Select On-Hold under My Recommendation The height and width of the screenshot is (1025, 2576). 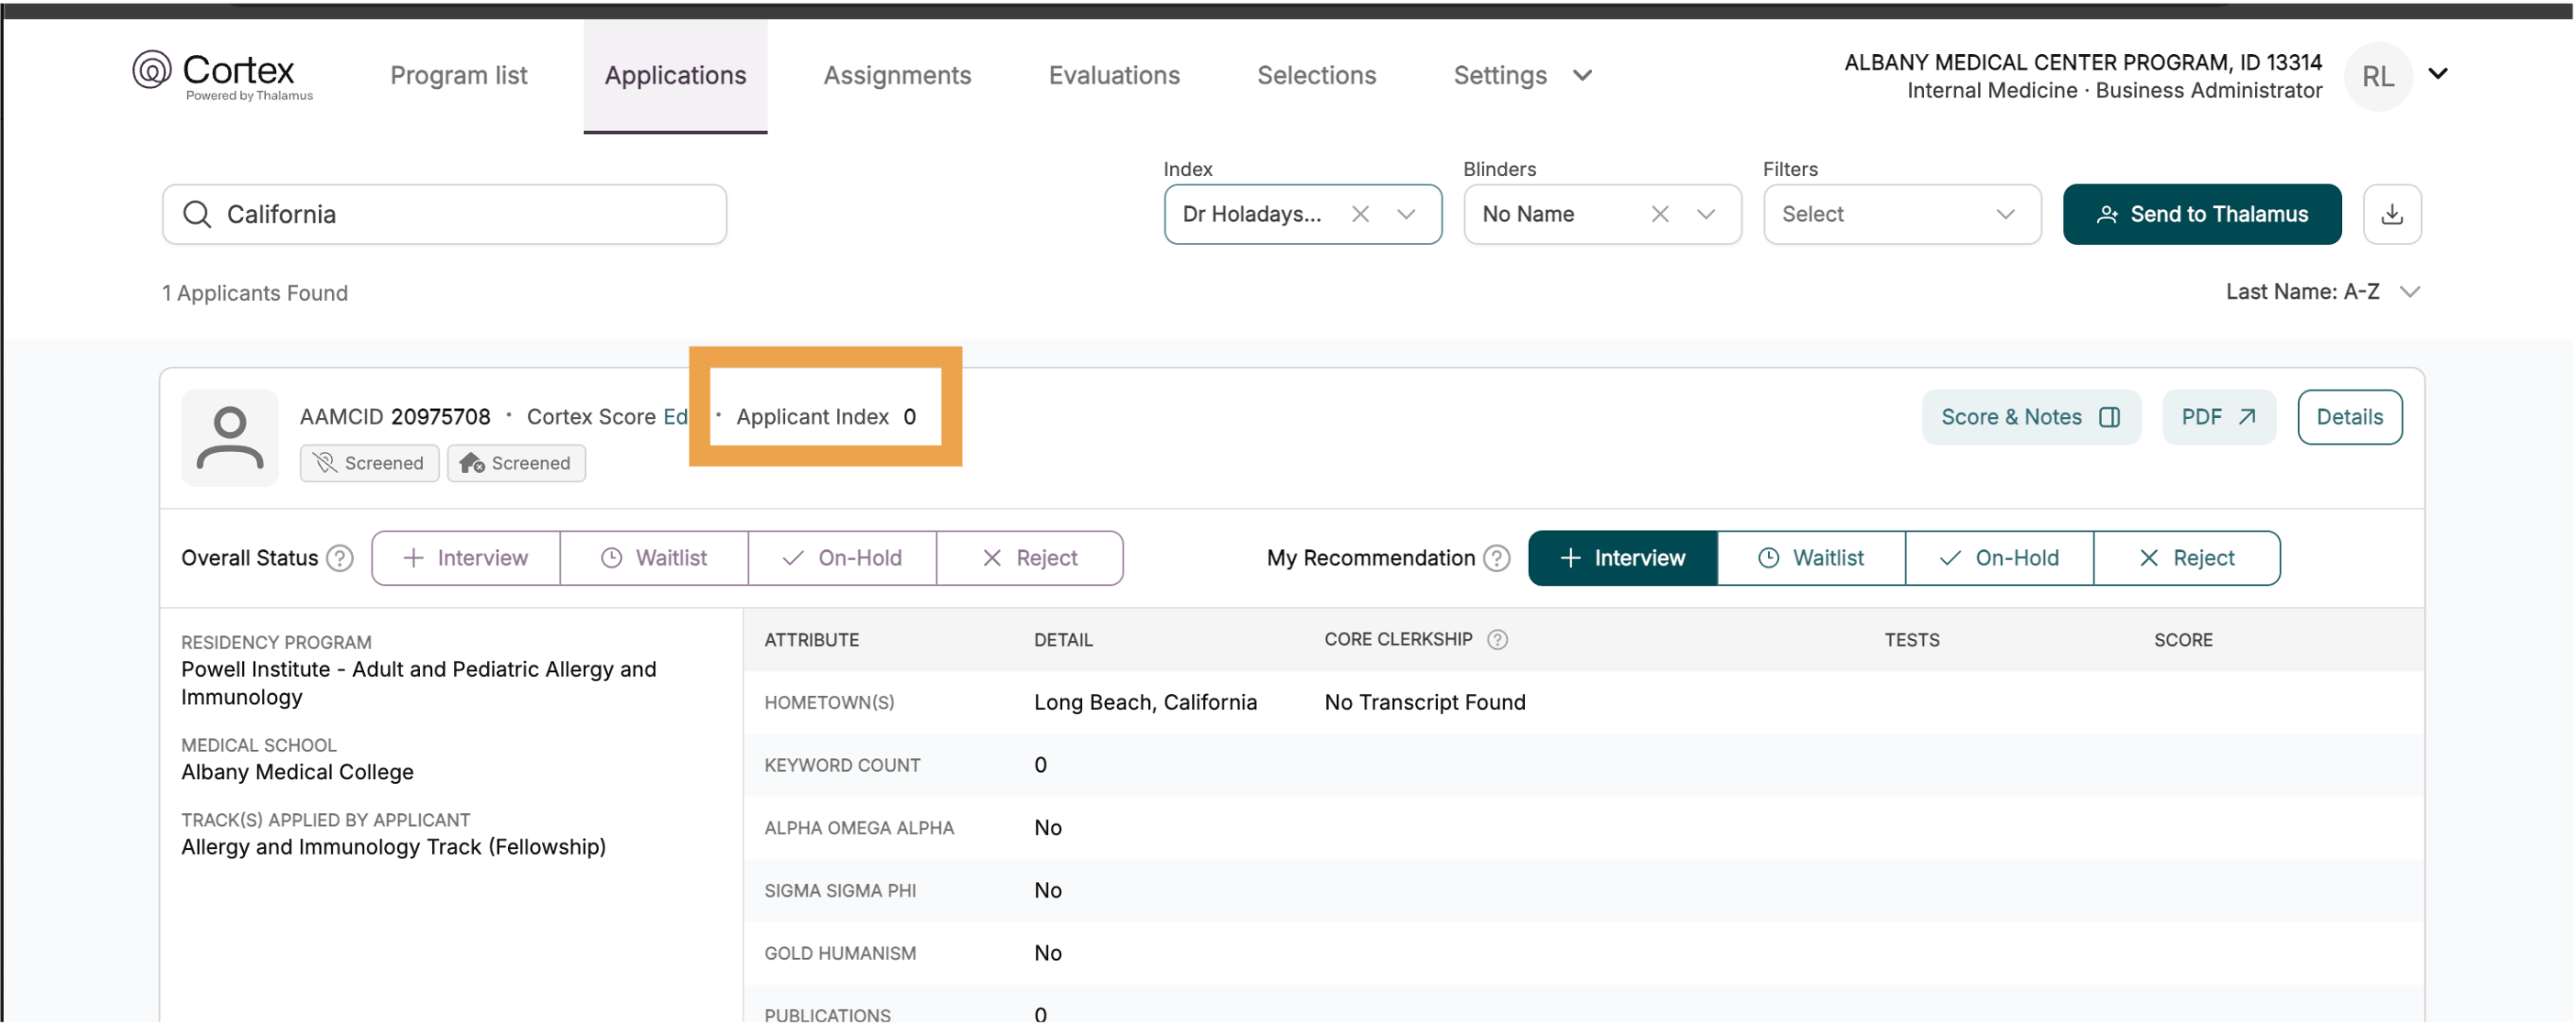pyautogui.click(x=1998, y=558)
